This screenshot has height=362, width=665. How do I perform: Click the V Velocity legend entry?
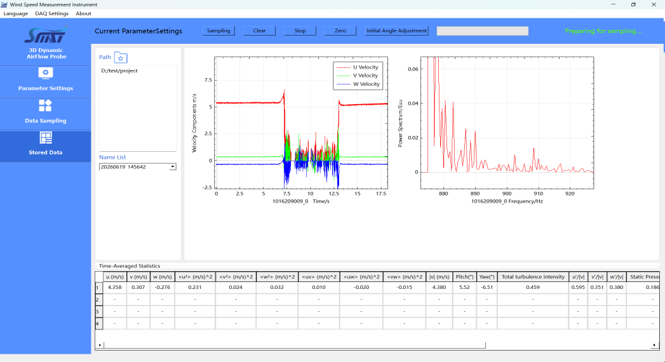(358, 75)
